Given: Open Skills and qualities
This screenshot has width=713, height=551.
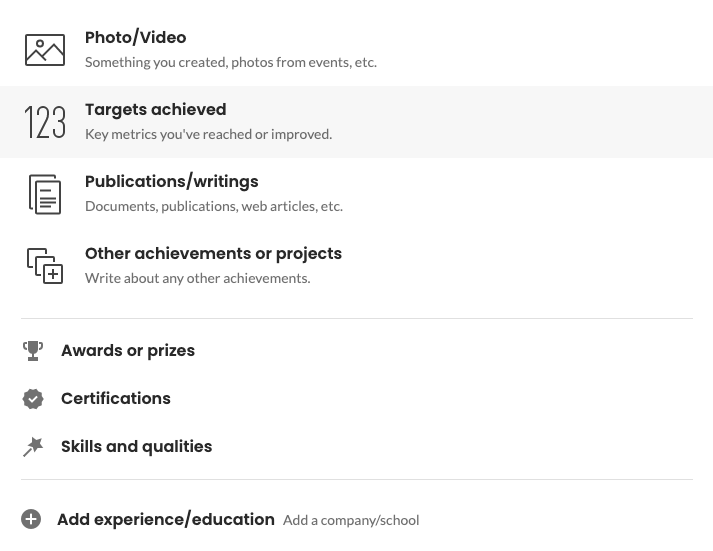Looking at the screenshot, I should tap(136, 446).
